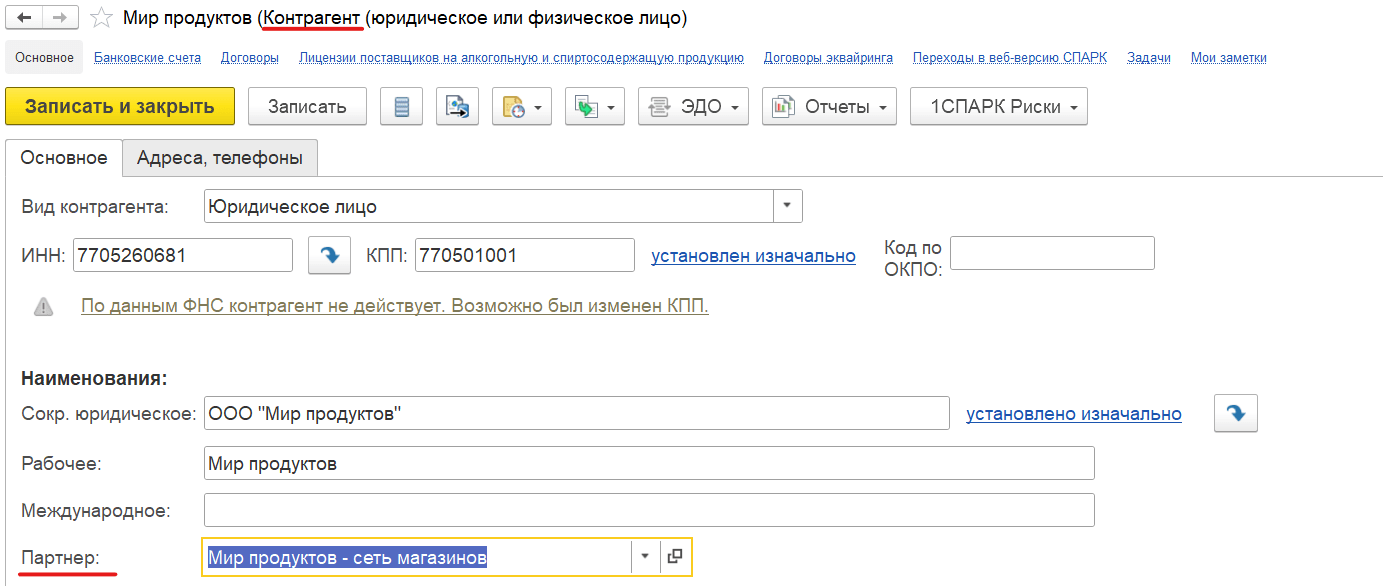Click the Международное name input field
This screenshot has height=586, width=1383.
tap(649, 510)
